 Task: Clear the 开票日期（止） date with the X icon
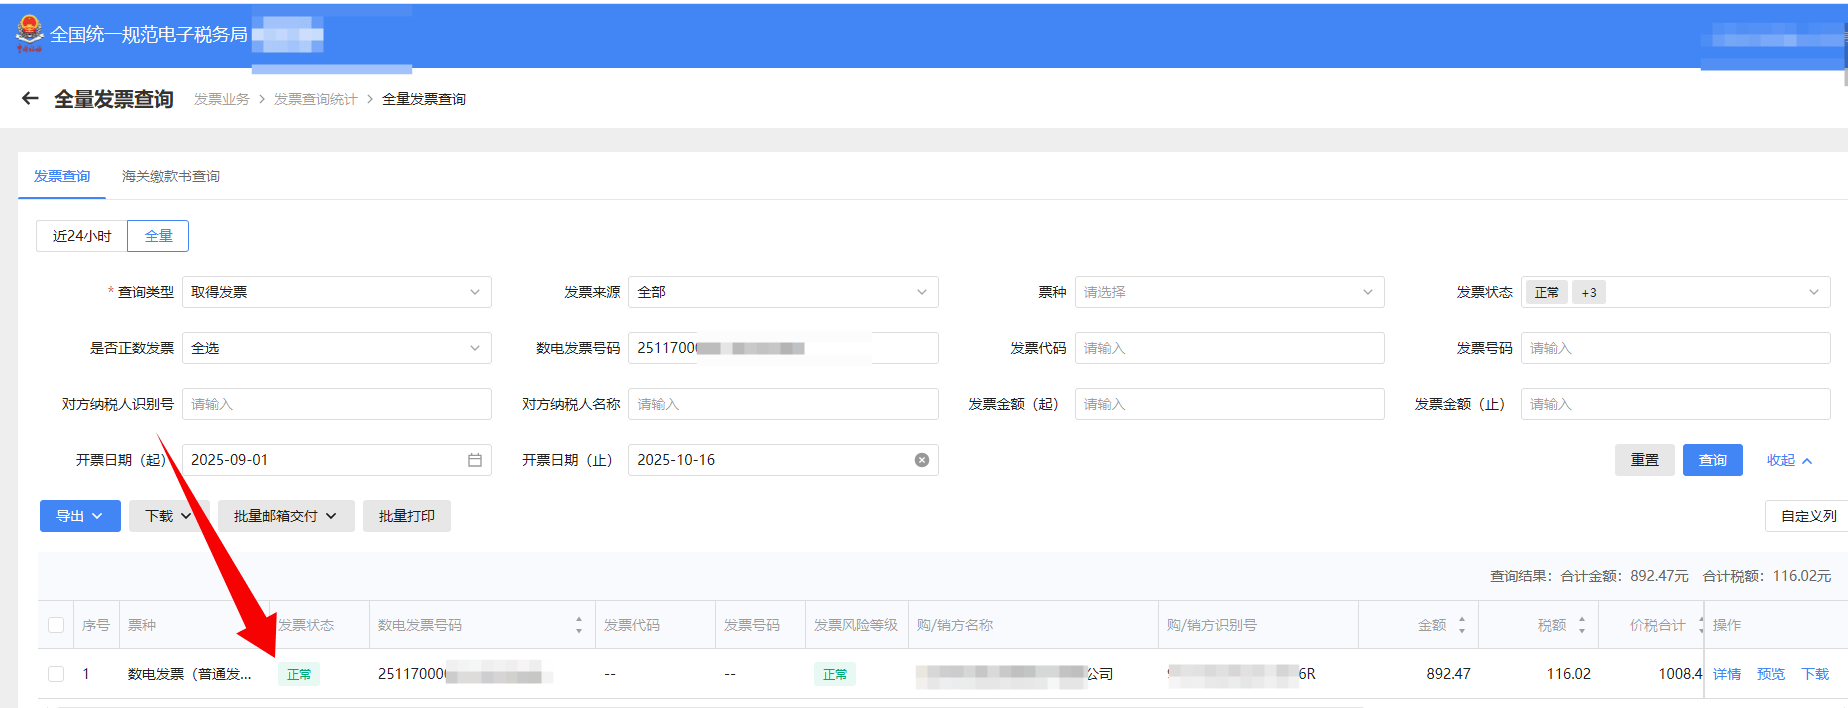pos(921,460)
